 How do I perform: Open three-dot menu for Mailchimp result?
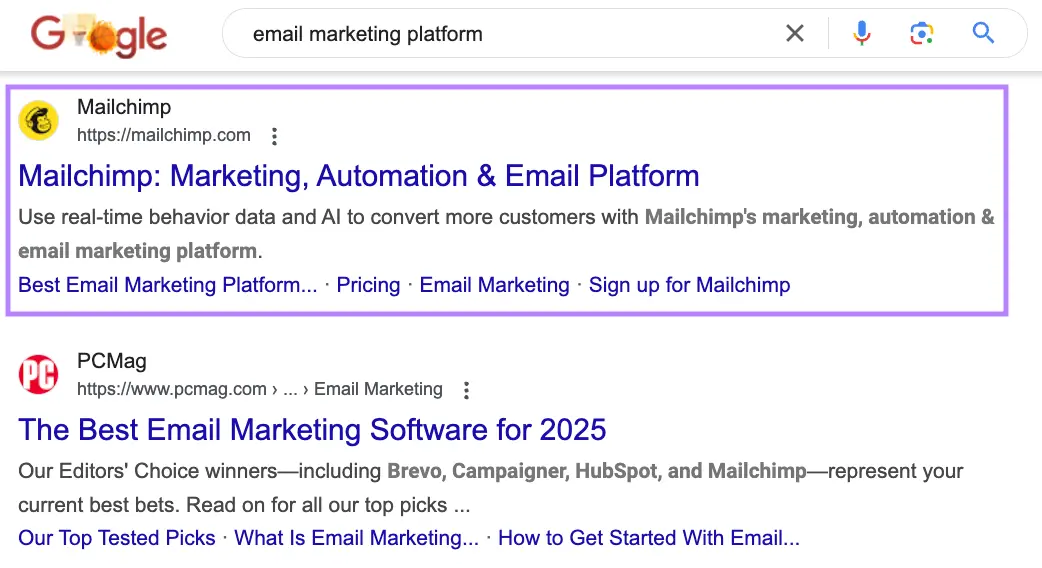(275, 136)
